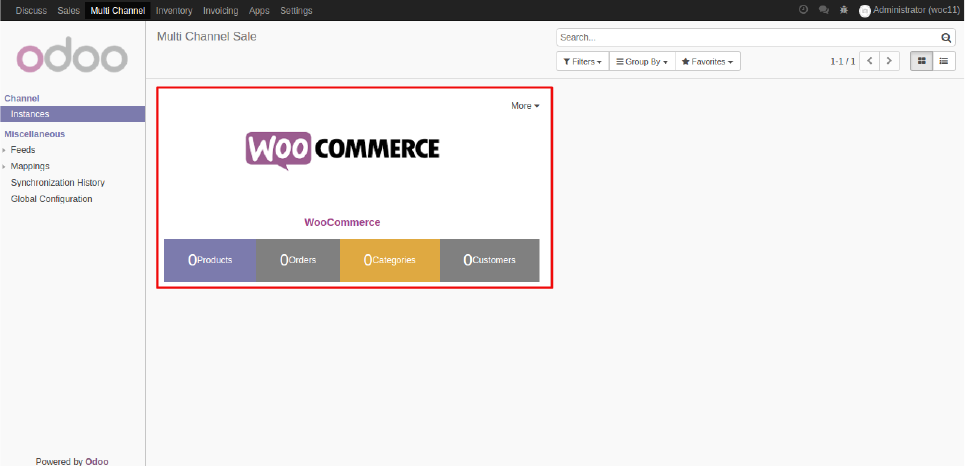Open the Discuss menu

tap(31, 10)
